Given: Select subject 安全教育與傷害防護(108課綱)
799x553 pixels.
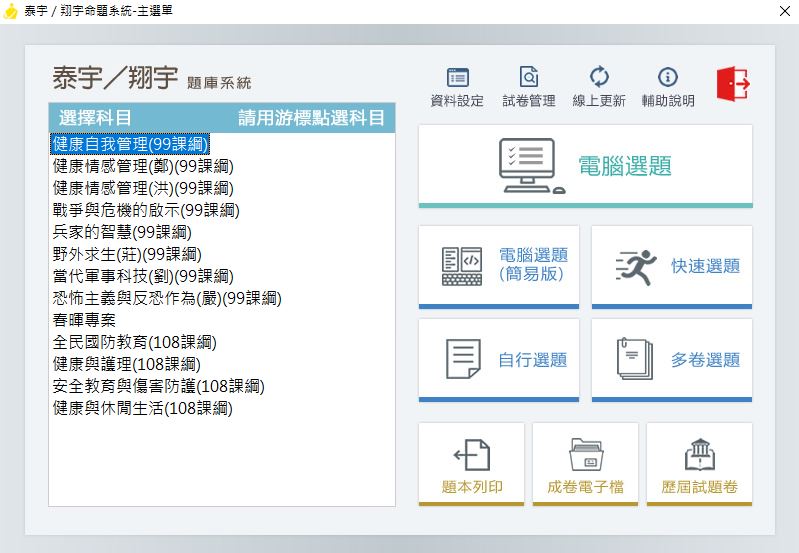Looking at the screenshot, I should click(158, 386).
